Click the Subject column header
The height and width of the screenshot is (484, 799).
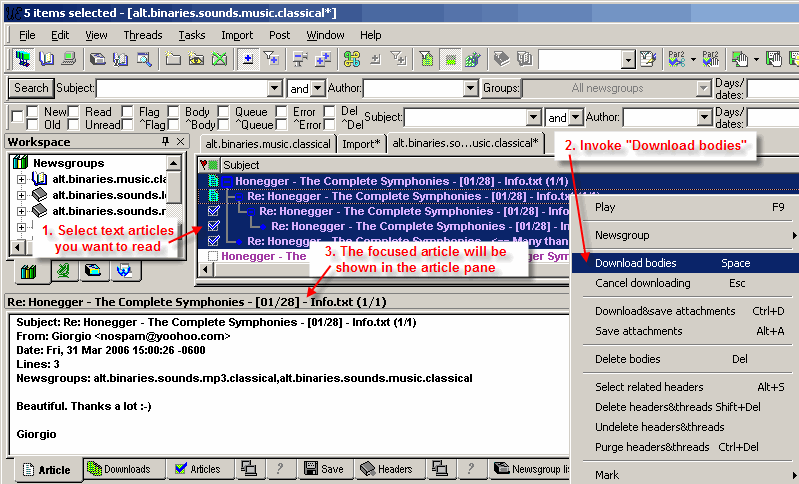pos(241,165)
